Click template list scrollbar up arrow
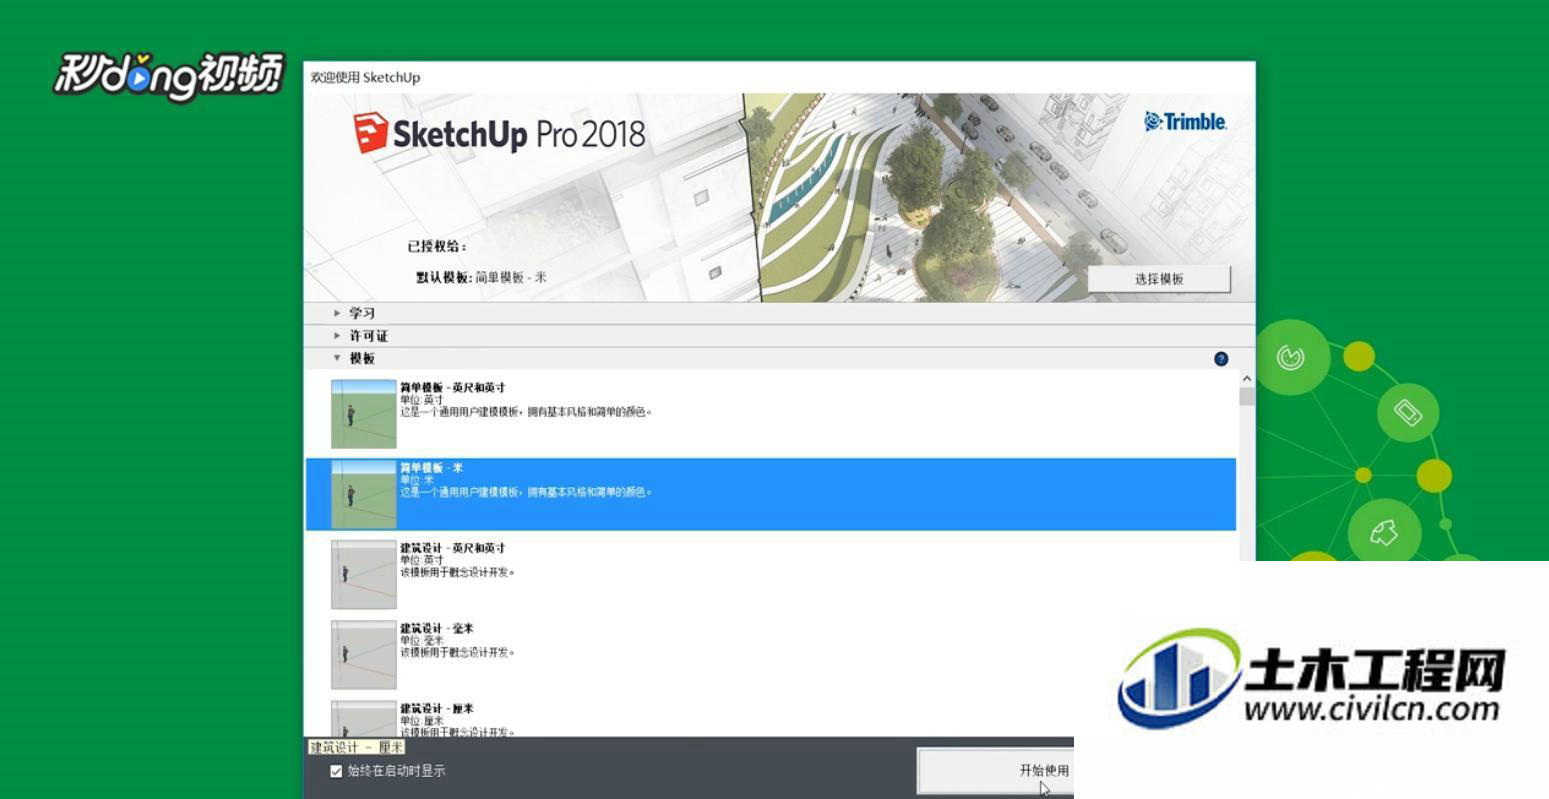1549x799 pixels. click(1246, 379)
